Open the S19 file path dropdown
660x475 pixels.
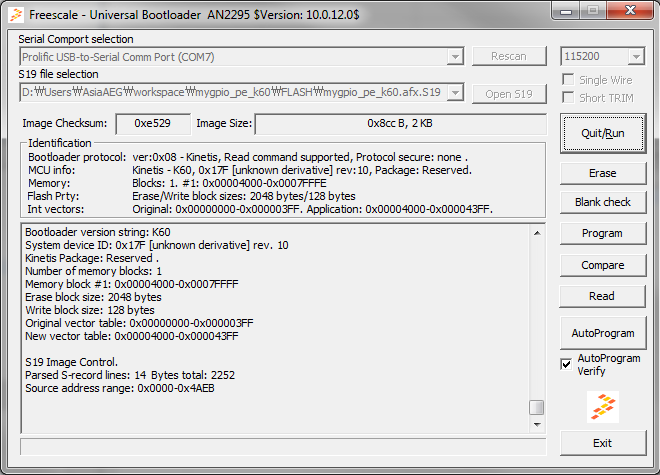(455, 92)
